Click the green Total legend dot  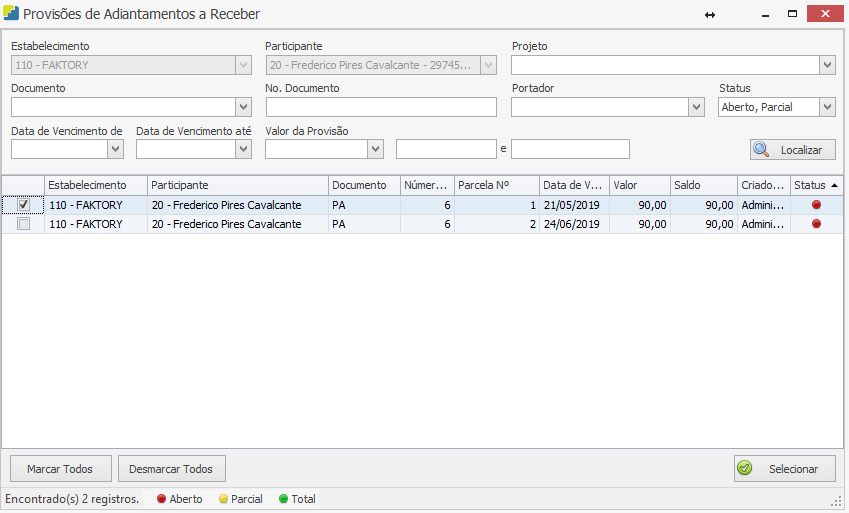(x=283, y=499)
